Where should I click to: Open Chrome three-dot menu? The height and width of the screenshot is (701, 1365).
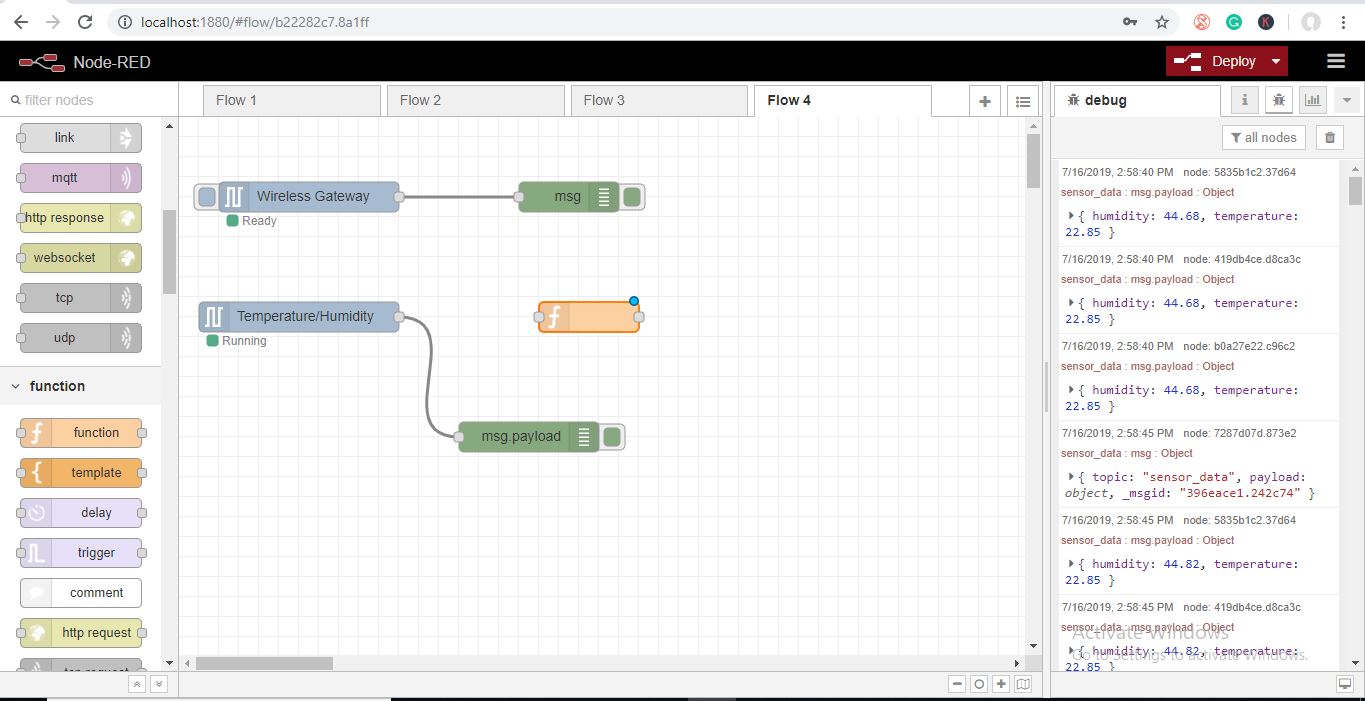tap(1344, 21)
